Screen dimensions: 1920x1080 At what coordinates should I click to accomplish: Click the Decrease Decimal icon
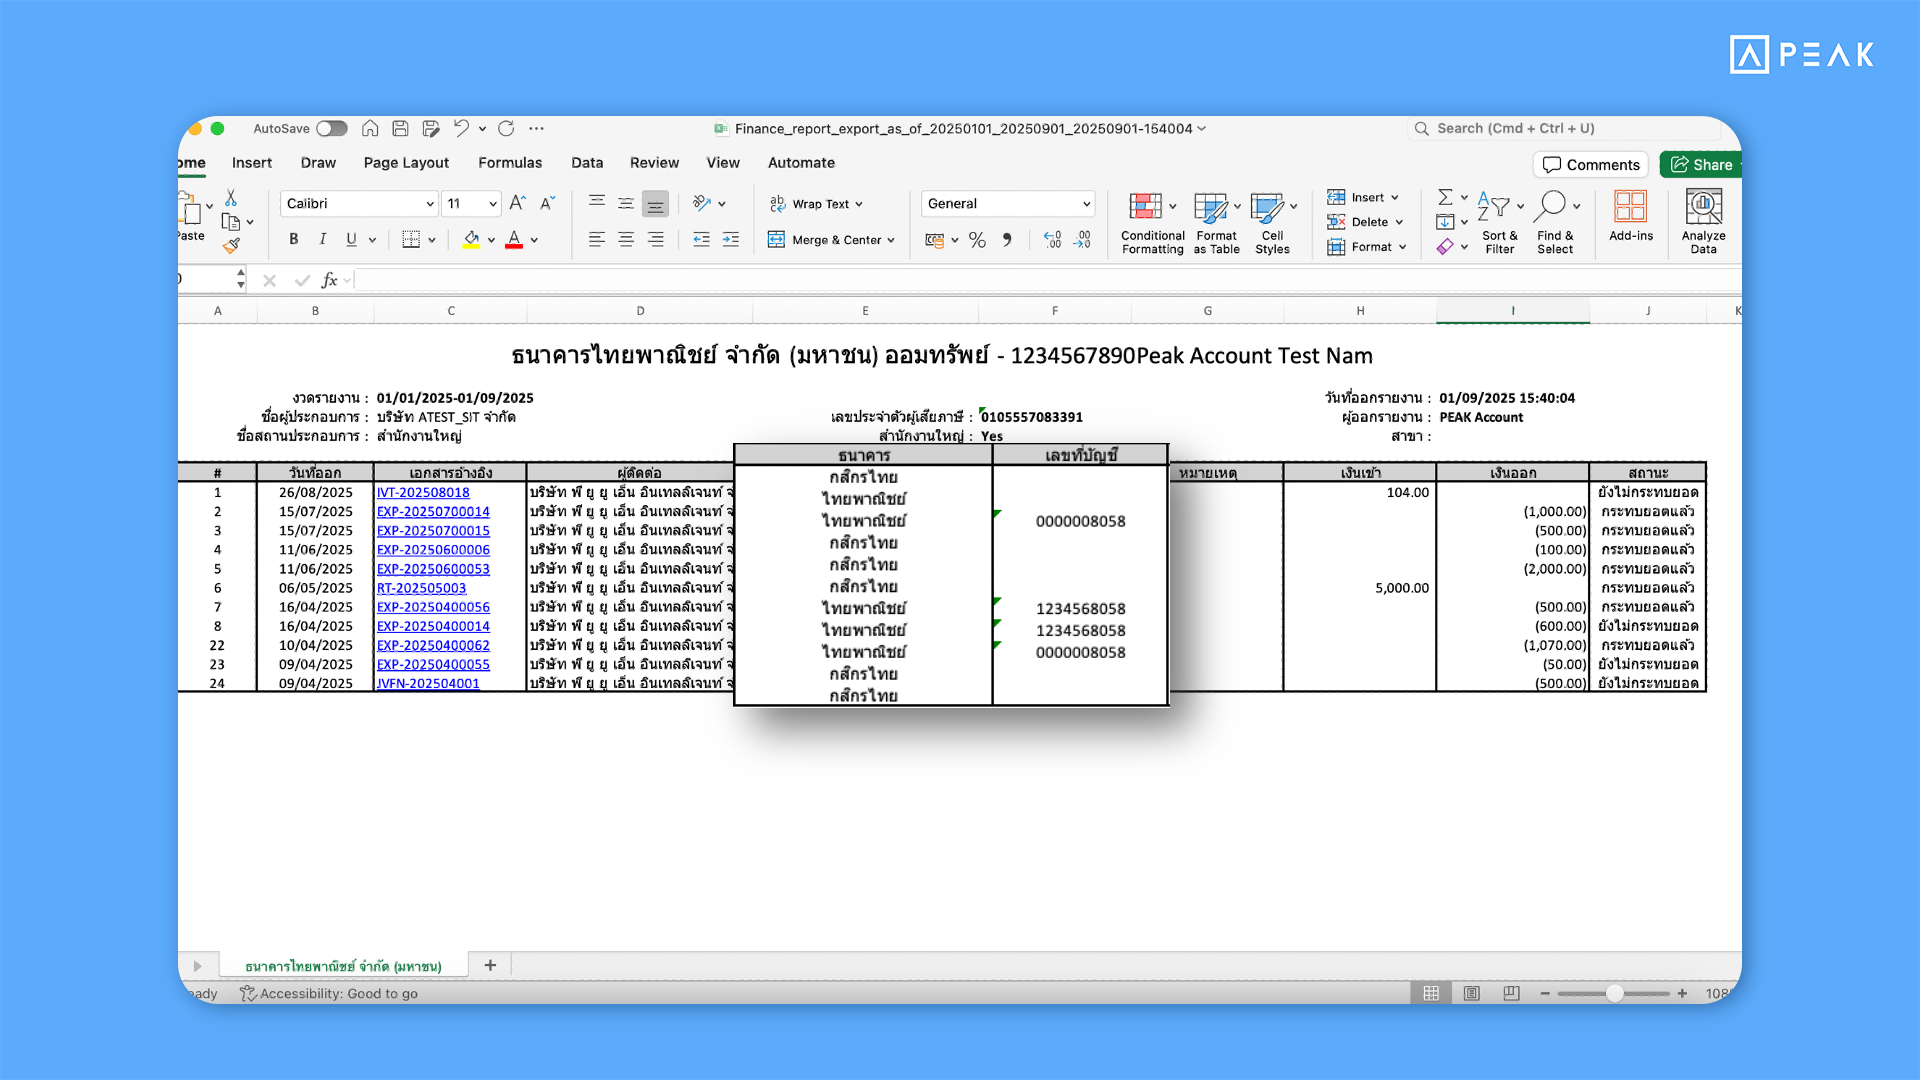pyautogui.click(x=1082, y=240)
